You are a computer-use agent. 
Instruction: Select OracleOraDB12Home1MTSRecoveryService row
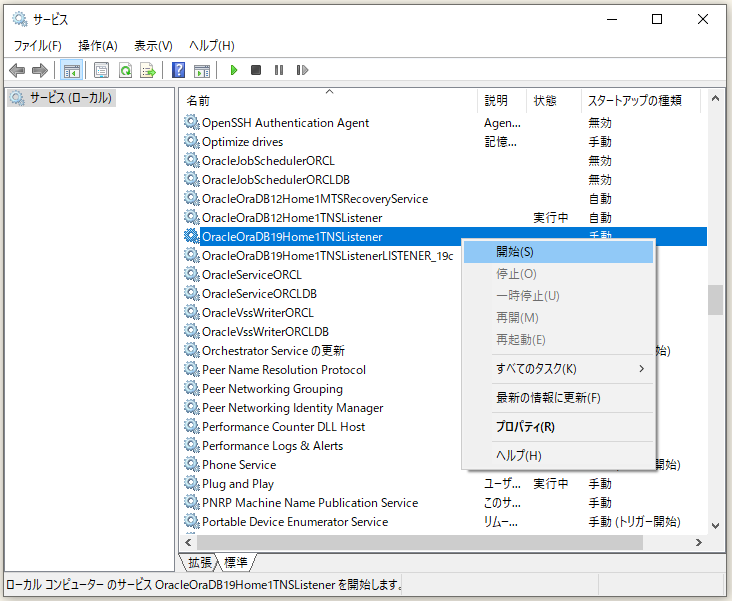[x=315, y=199]
